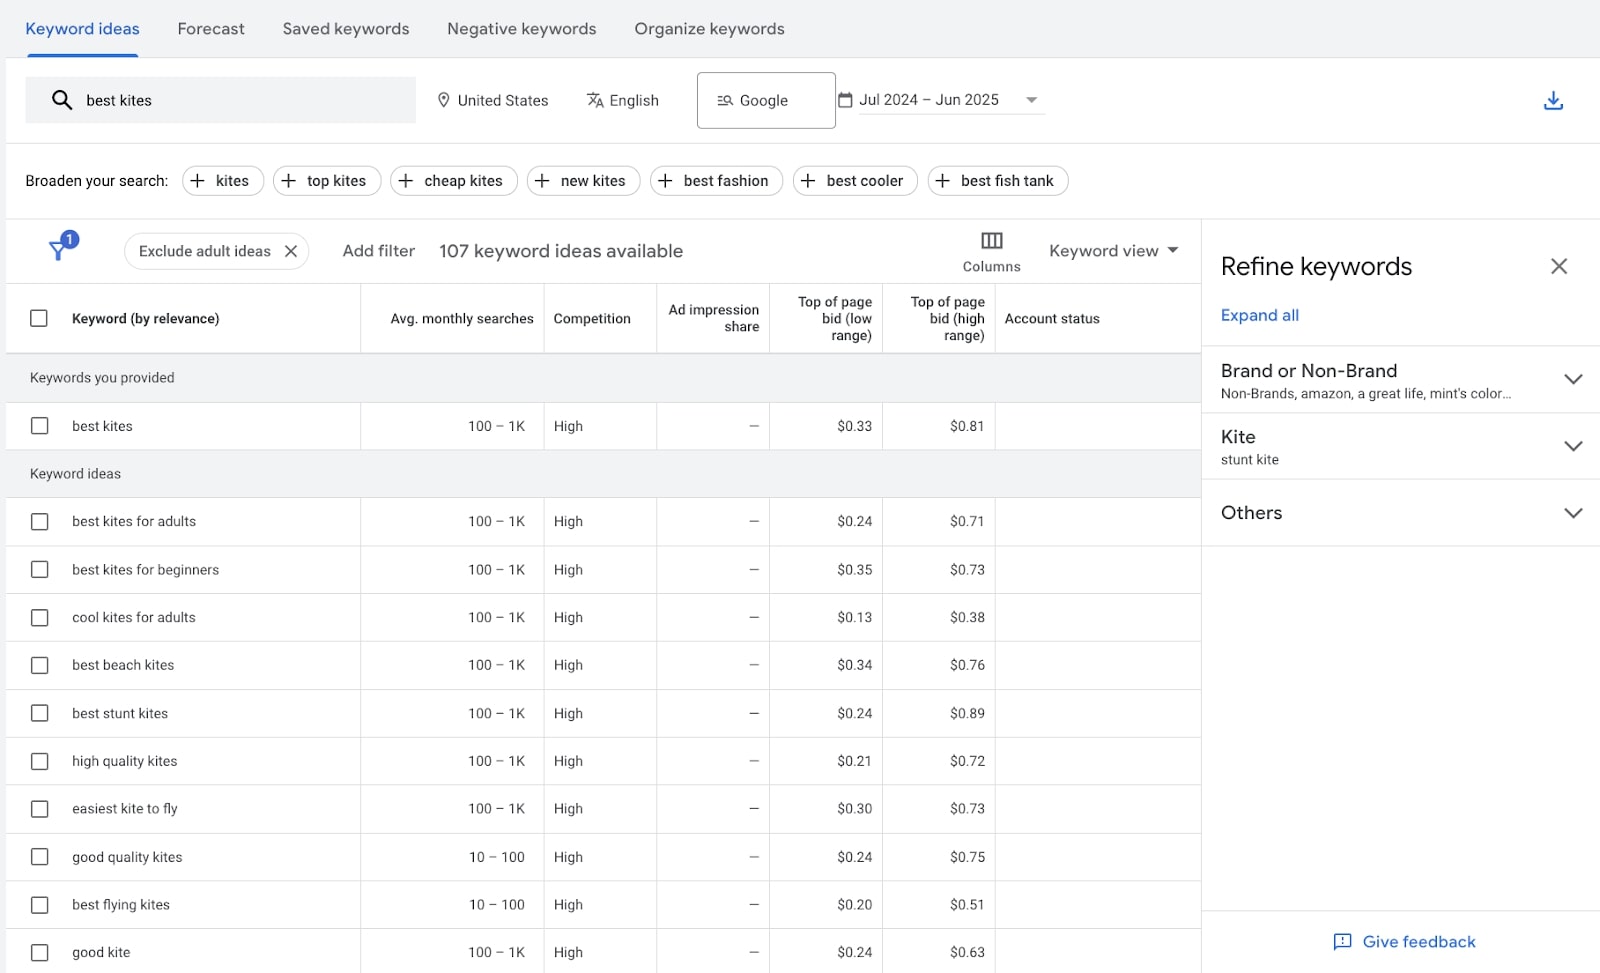Screen dimensions: 1600x973
Task: Click the Give feedback icon
Action: pyautogui.click(x=1342, y=942)
